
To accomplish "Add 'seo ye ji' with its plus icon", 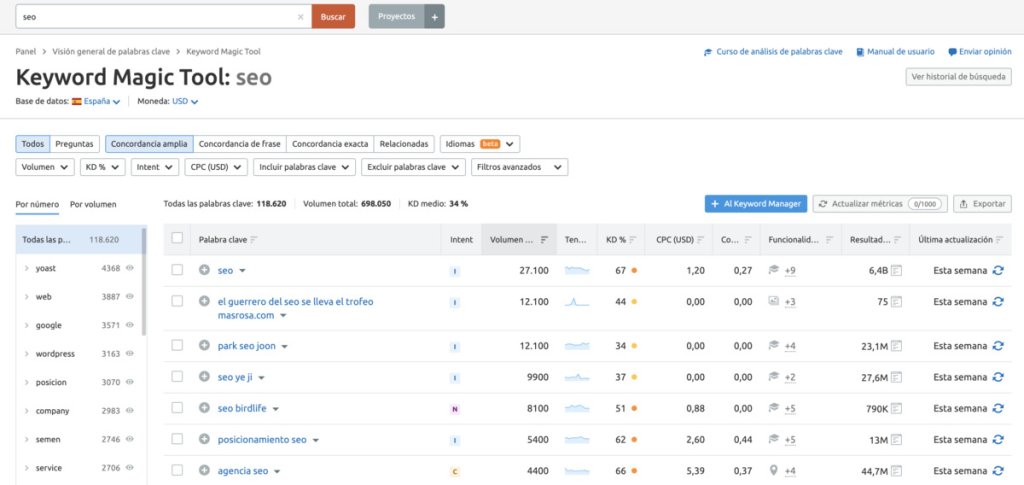I will (204, 377).
